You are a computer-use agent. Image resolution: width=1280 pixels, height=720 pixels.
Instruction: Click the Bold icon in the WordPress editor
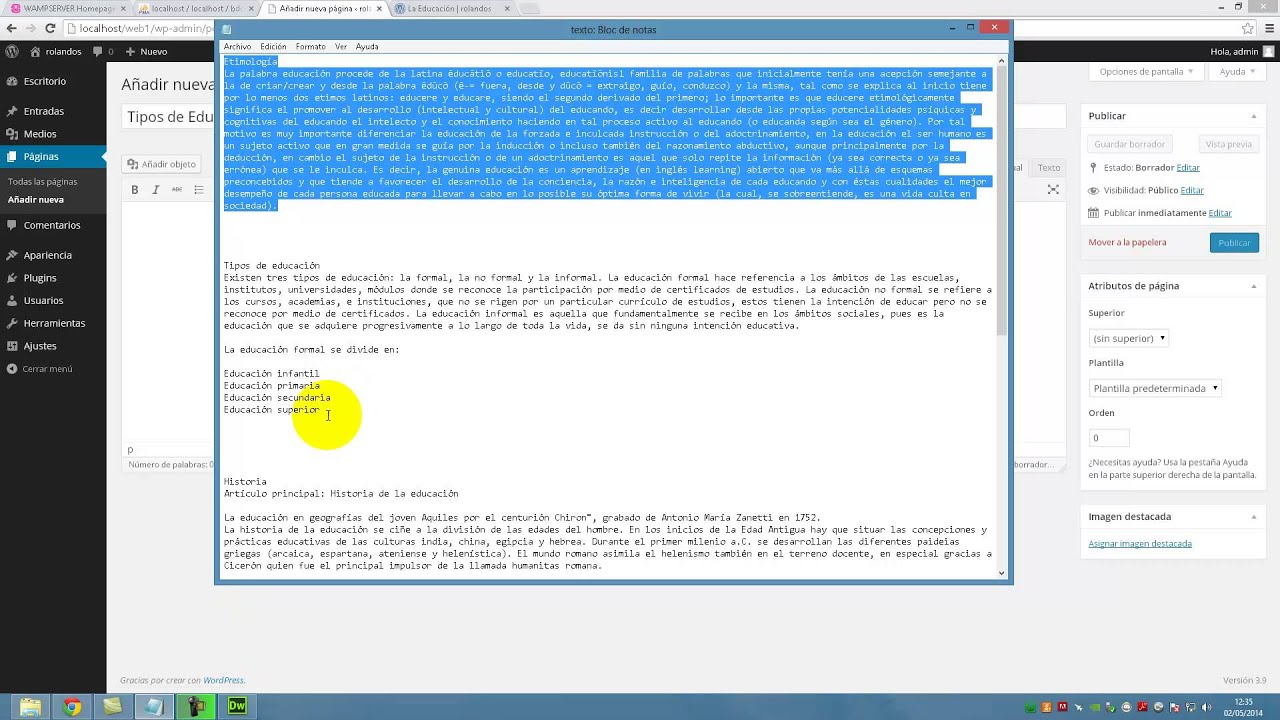(134, 190)
